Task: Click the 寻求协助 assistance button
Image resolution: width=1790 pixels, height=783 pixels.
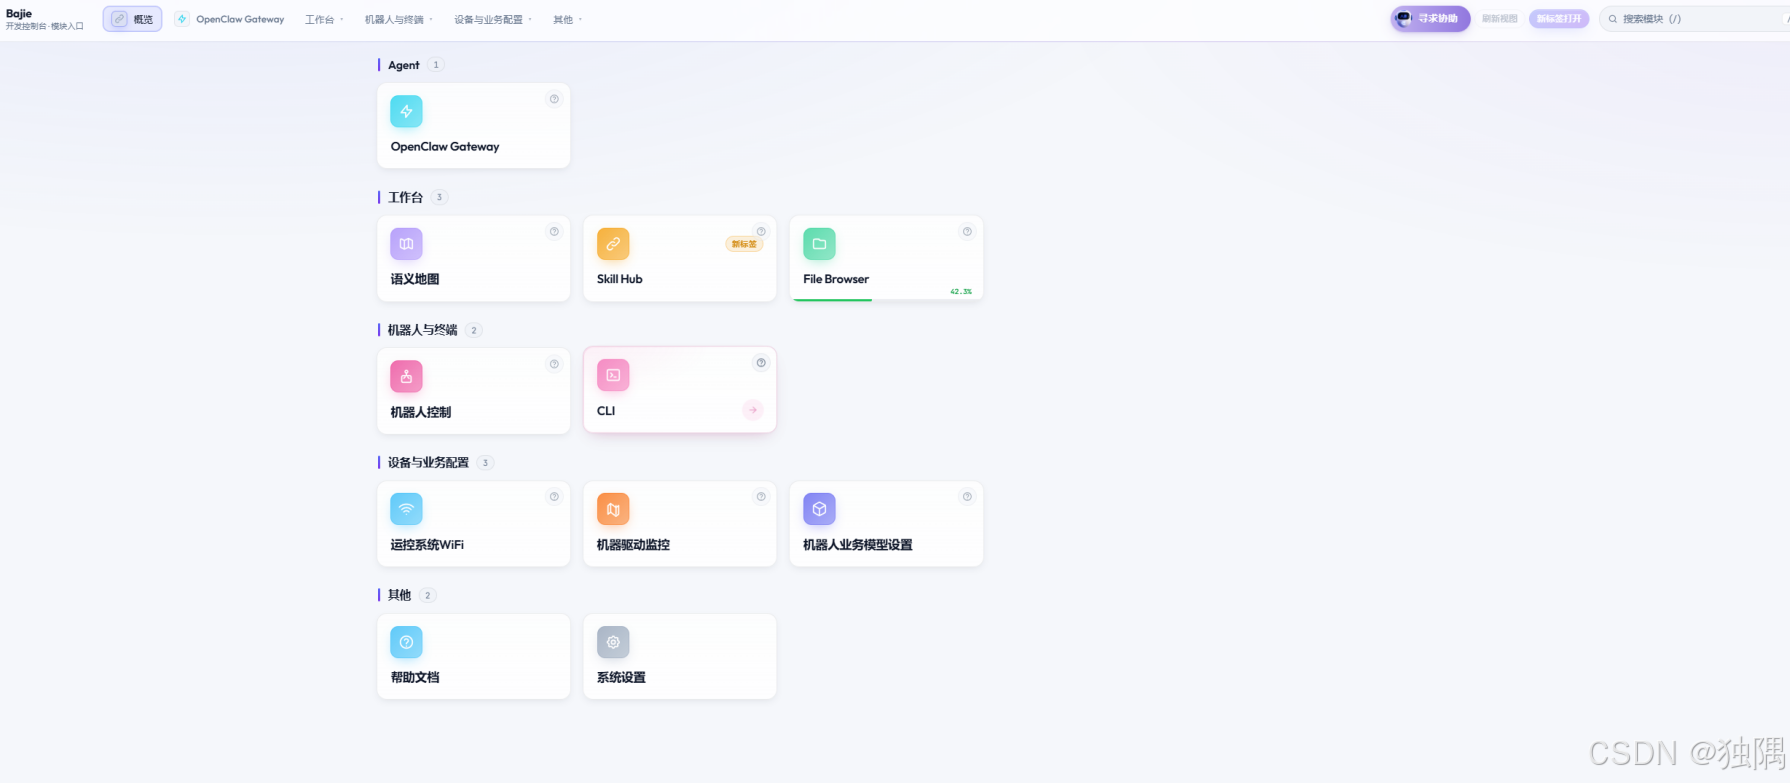Action: (1430, 19)
